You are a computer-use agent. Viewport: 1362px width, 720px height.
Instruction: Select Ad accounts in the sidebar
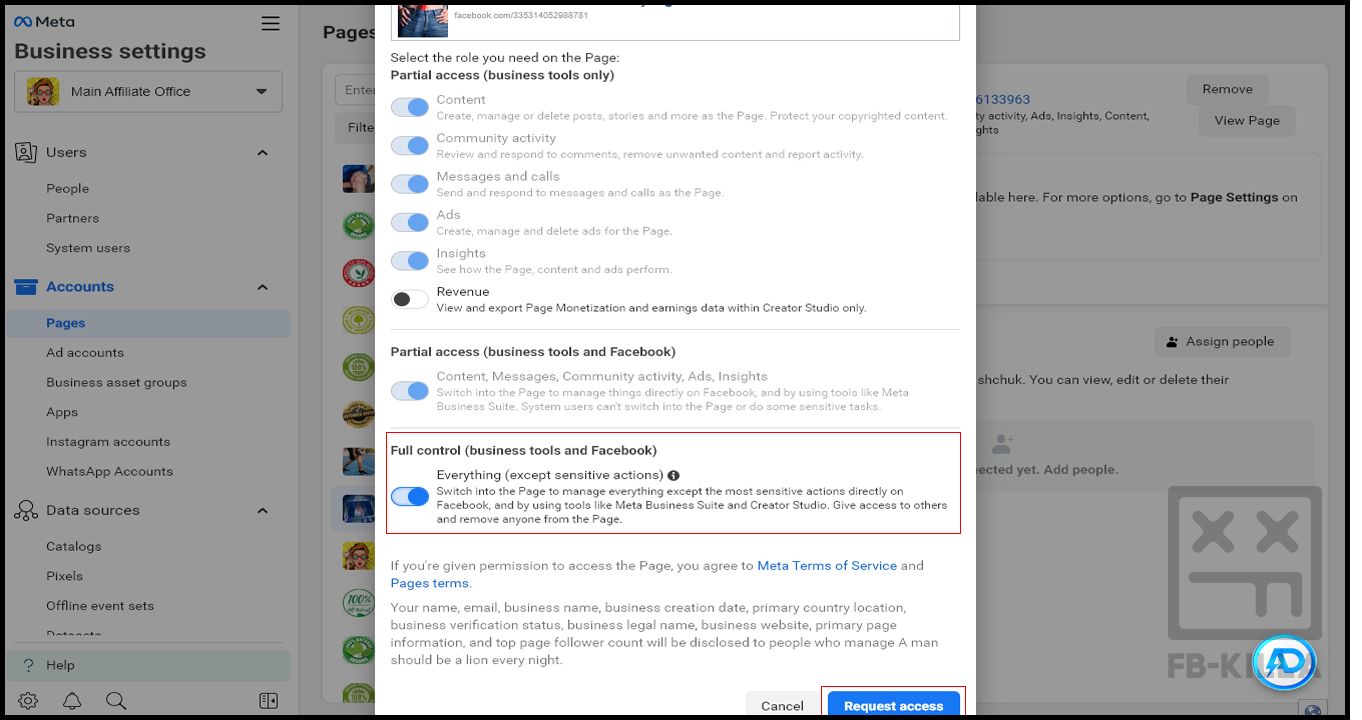point(85,353)
